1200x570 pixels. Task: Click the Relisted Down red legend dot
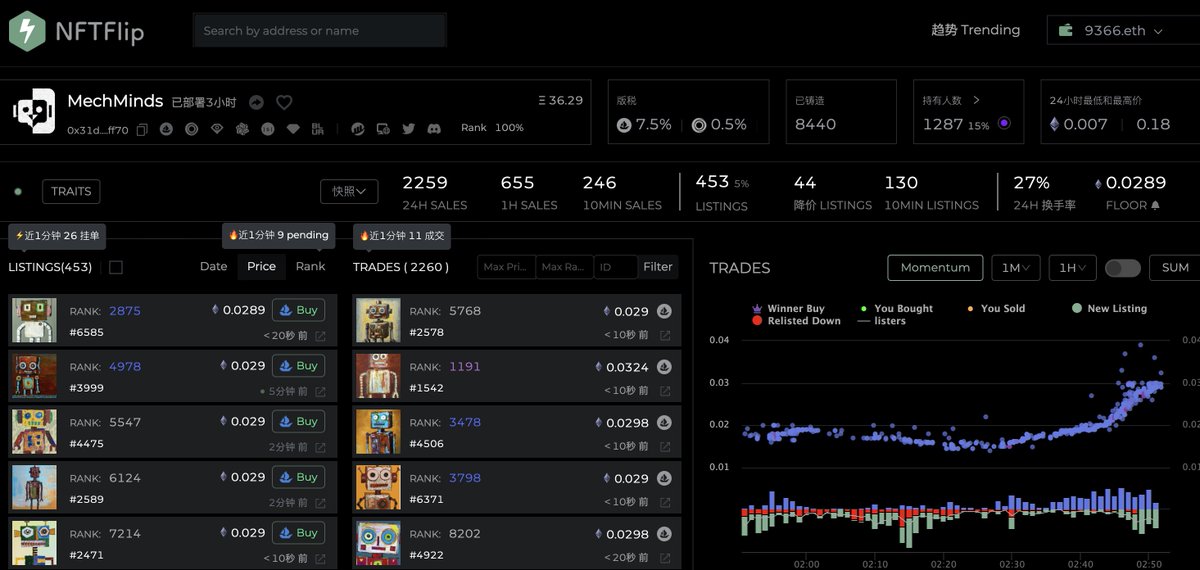(x=757, y=321)
